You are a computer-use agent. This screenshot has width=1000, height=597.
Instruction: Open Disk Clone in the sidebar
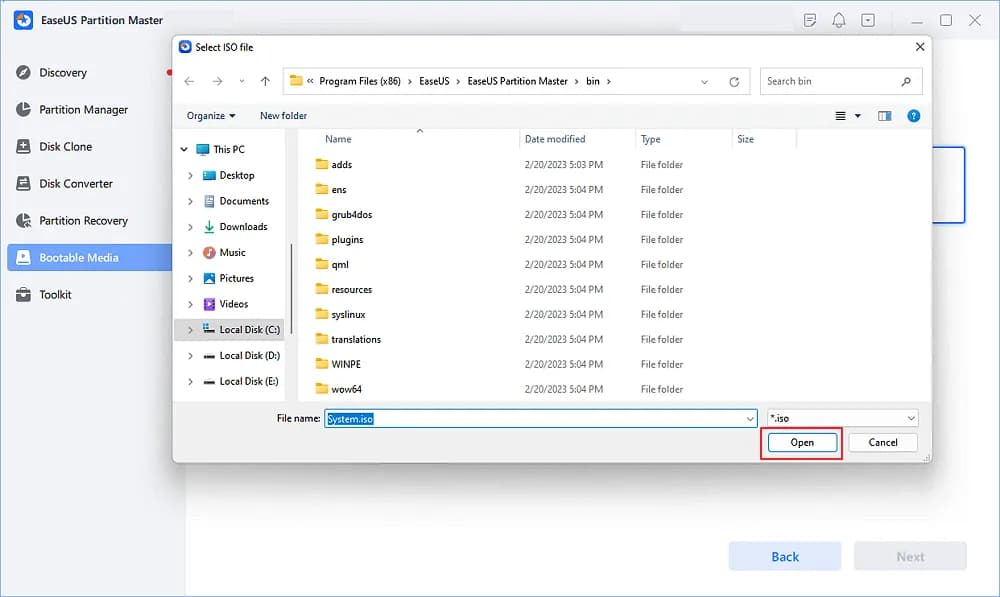(65, 147)
